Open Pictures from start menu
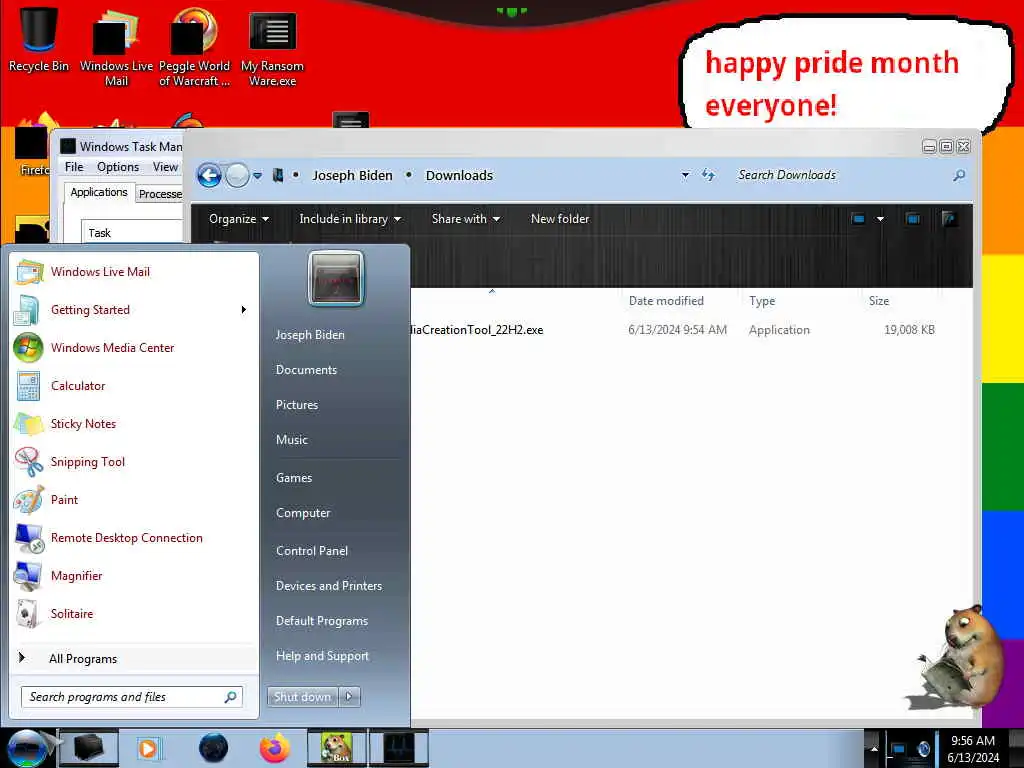This screenshot has width=1024, height=768. (296, 405)
